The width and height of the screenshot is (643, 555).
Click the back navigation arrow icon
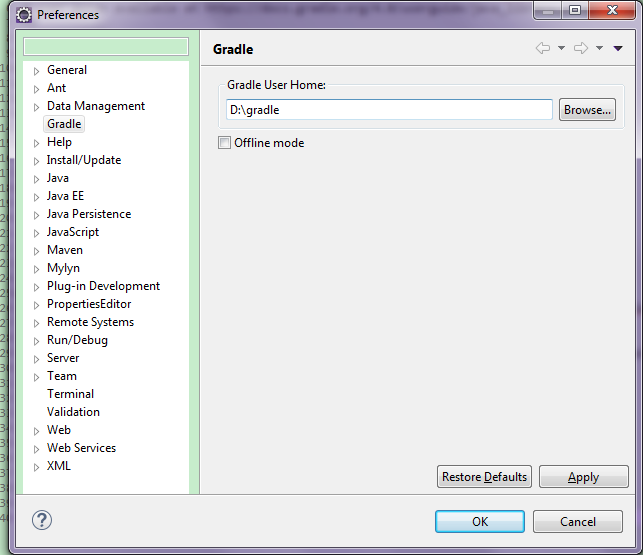pos(543,48)
